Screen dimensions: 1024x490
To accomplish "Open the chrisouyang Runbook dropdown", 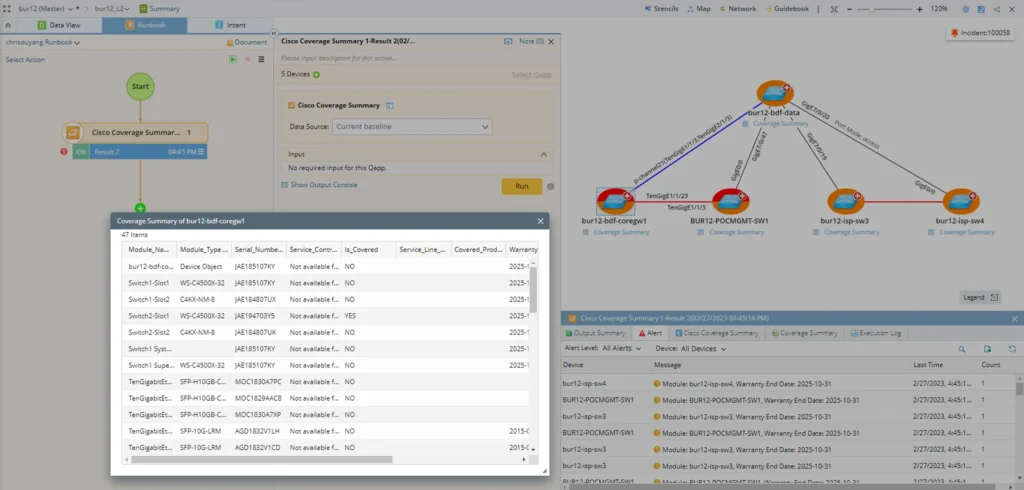I will coord(42,42).
